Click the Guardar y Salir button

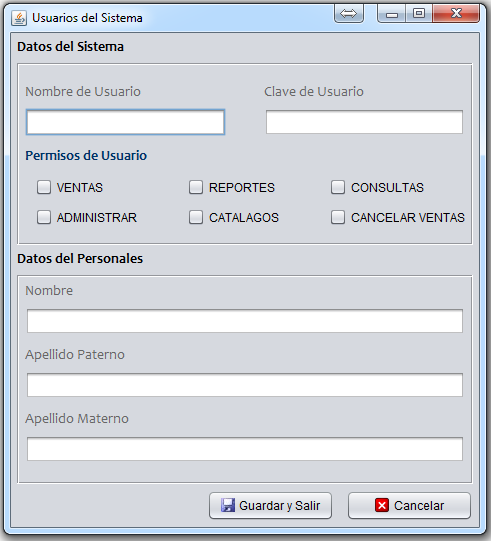click(x=270, y=505)
